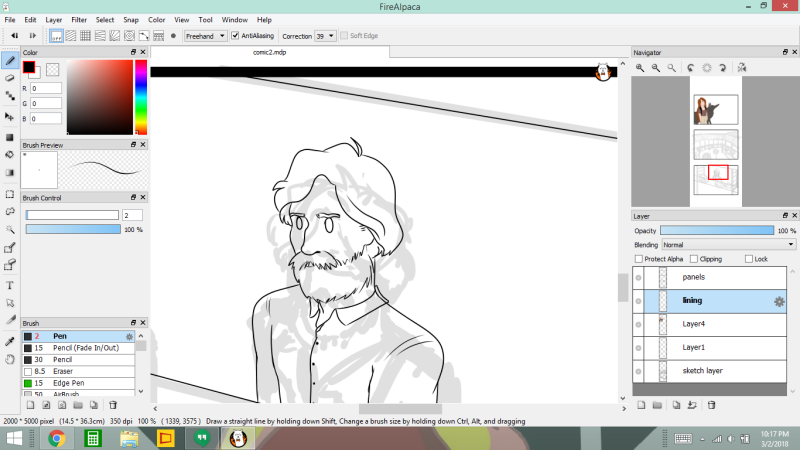The image size is (800, 450).
Task: Click the zoom in icon in Navigator
Action: [x=640, y=68]
